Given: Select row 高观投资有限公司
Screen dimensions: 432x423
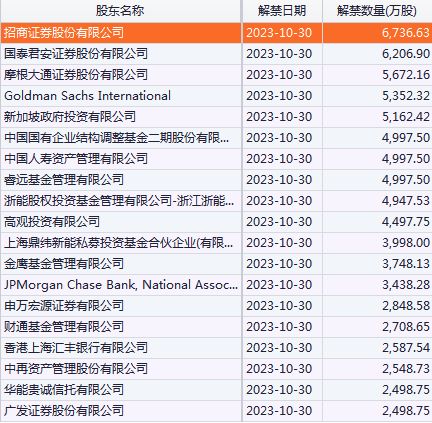Looking at the screenshot, I should tap(216, 222).
